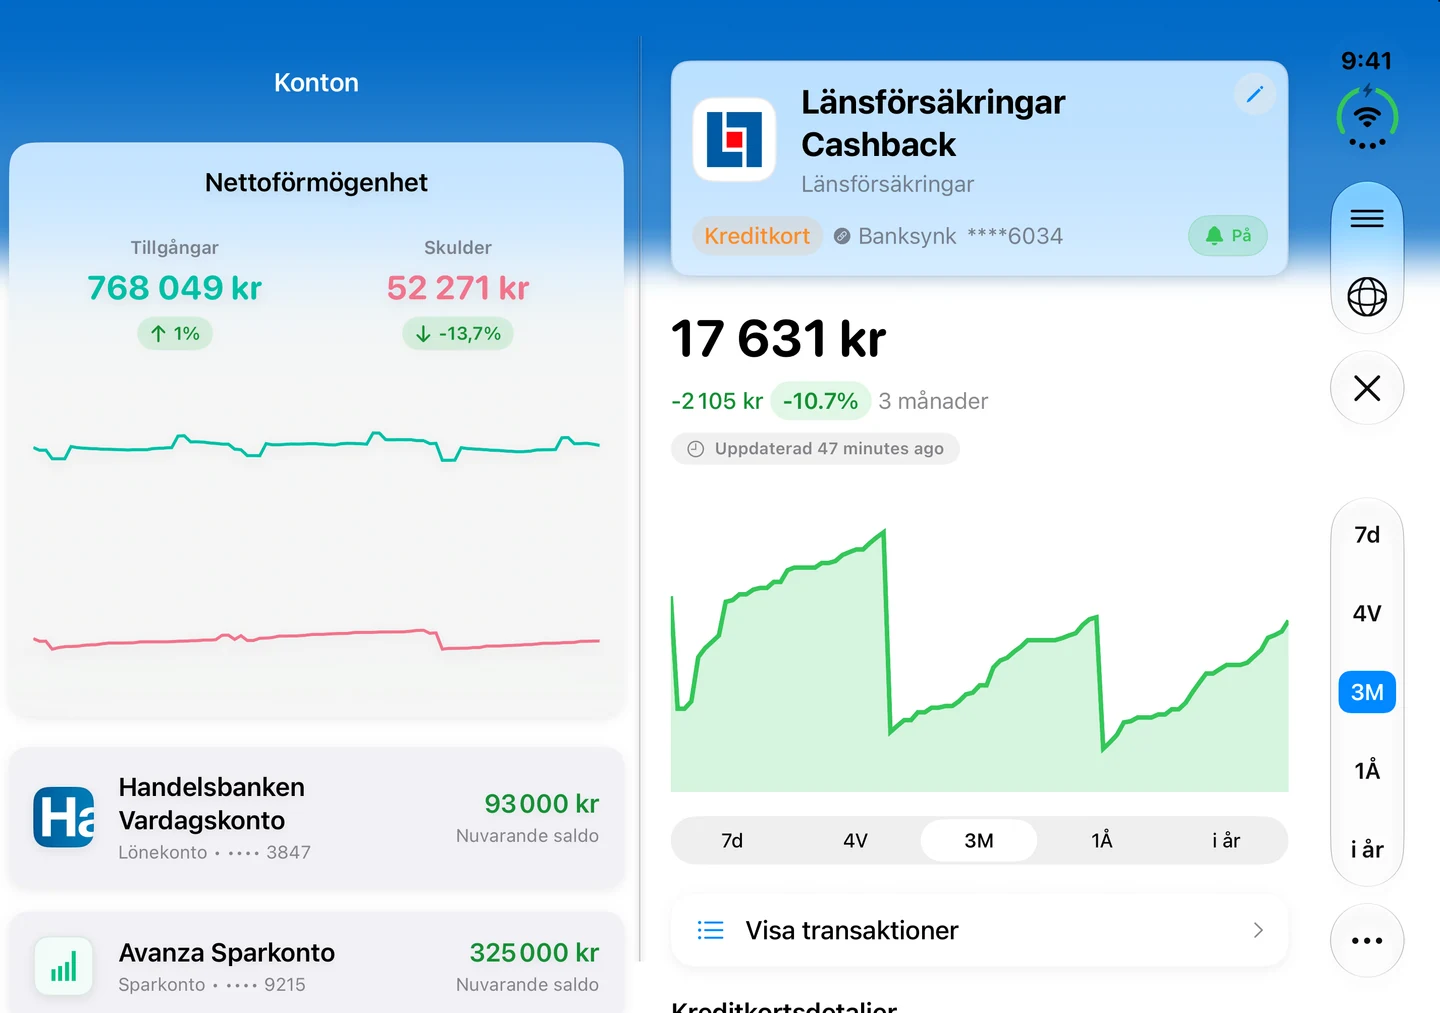This screenshot has width=1440, height=1013.
Task: Choose 4V in the vertical side rail
Action: [x=1367, y=613]
